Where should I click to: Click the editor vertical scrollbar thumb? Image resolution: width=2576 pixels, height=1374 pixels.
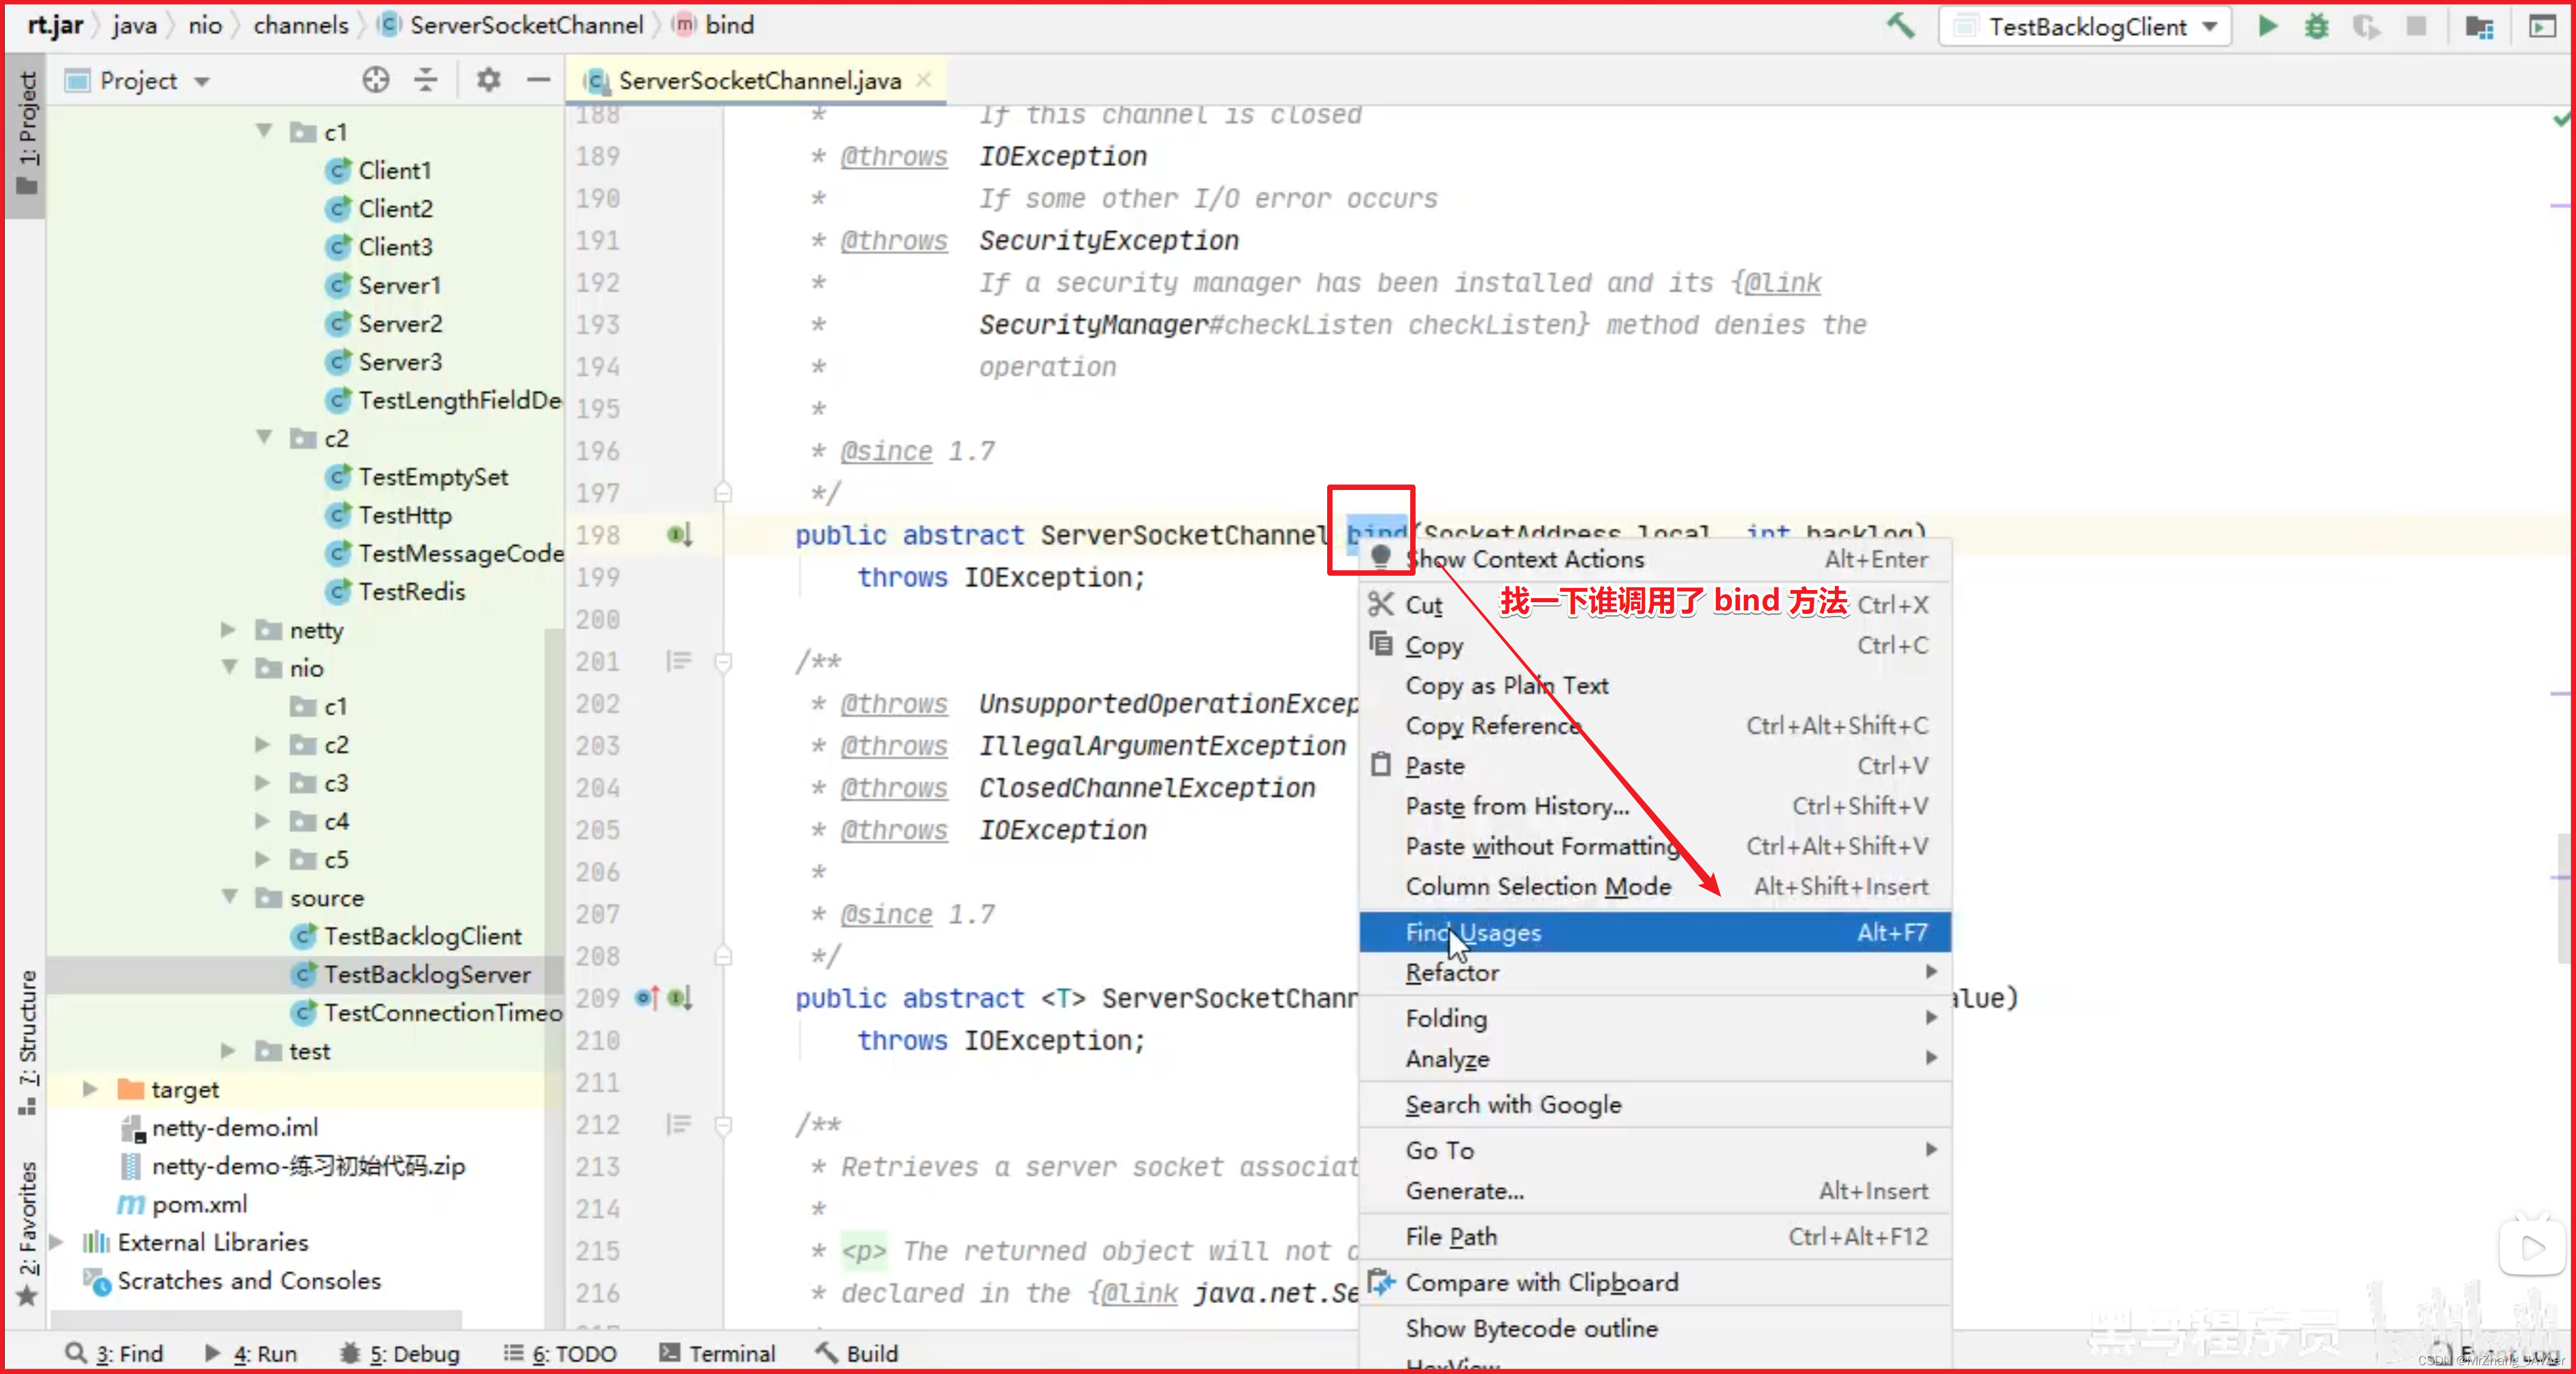click(2565, 898)
